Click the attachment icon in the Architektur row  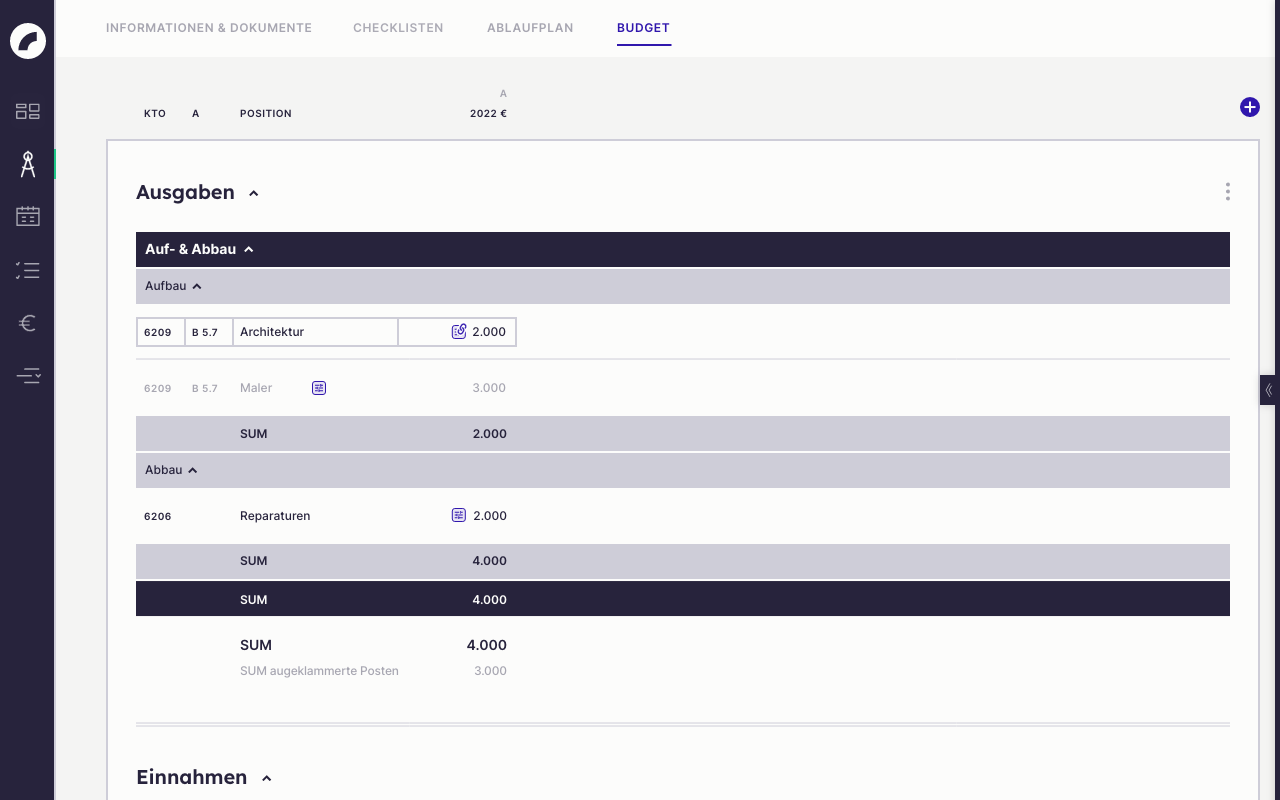pos(459,331)
